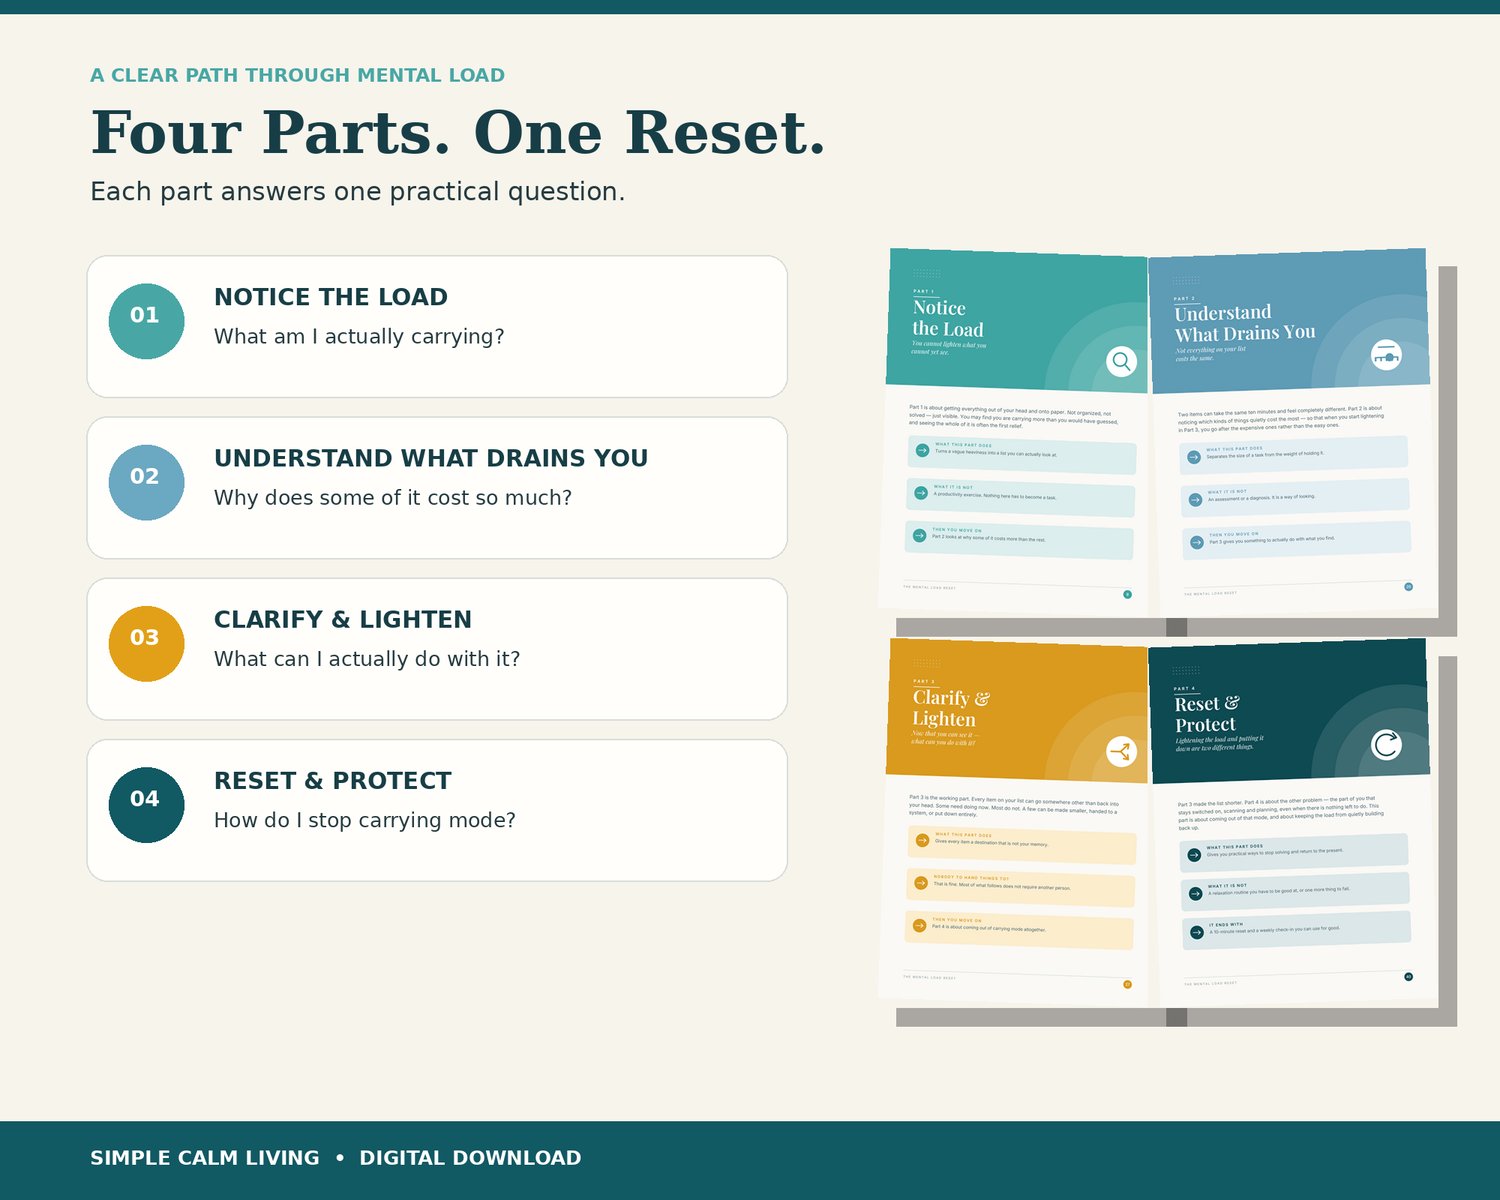1500x1200 pixels.
Task: Click the teal 01 number circle
Action: coord(146,321)
